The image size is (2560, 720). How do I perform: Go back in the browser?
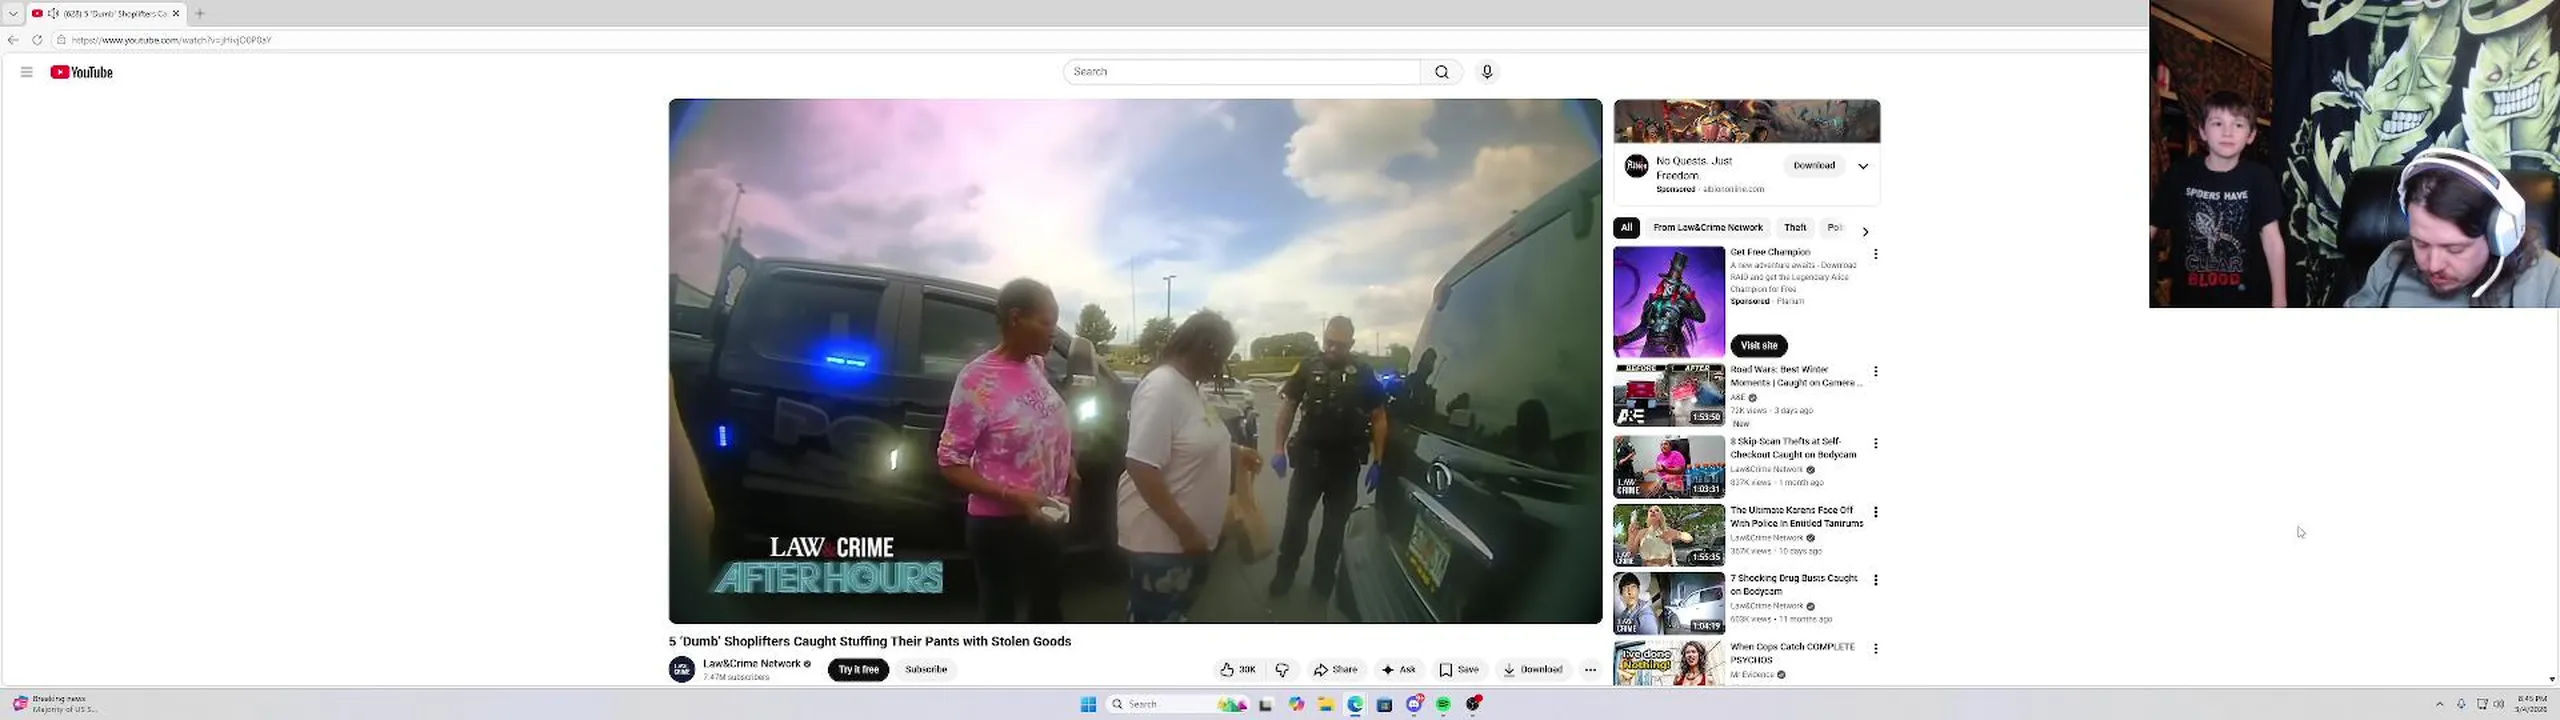point(13,40)
